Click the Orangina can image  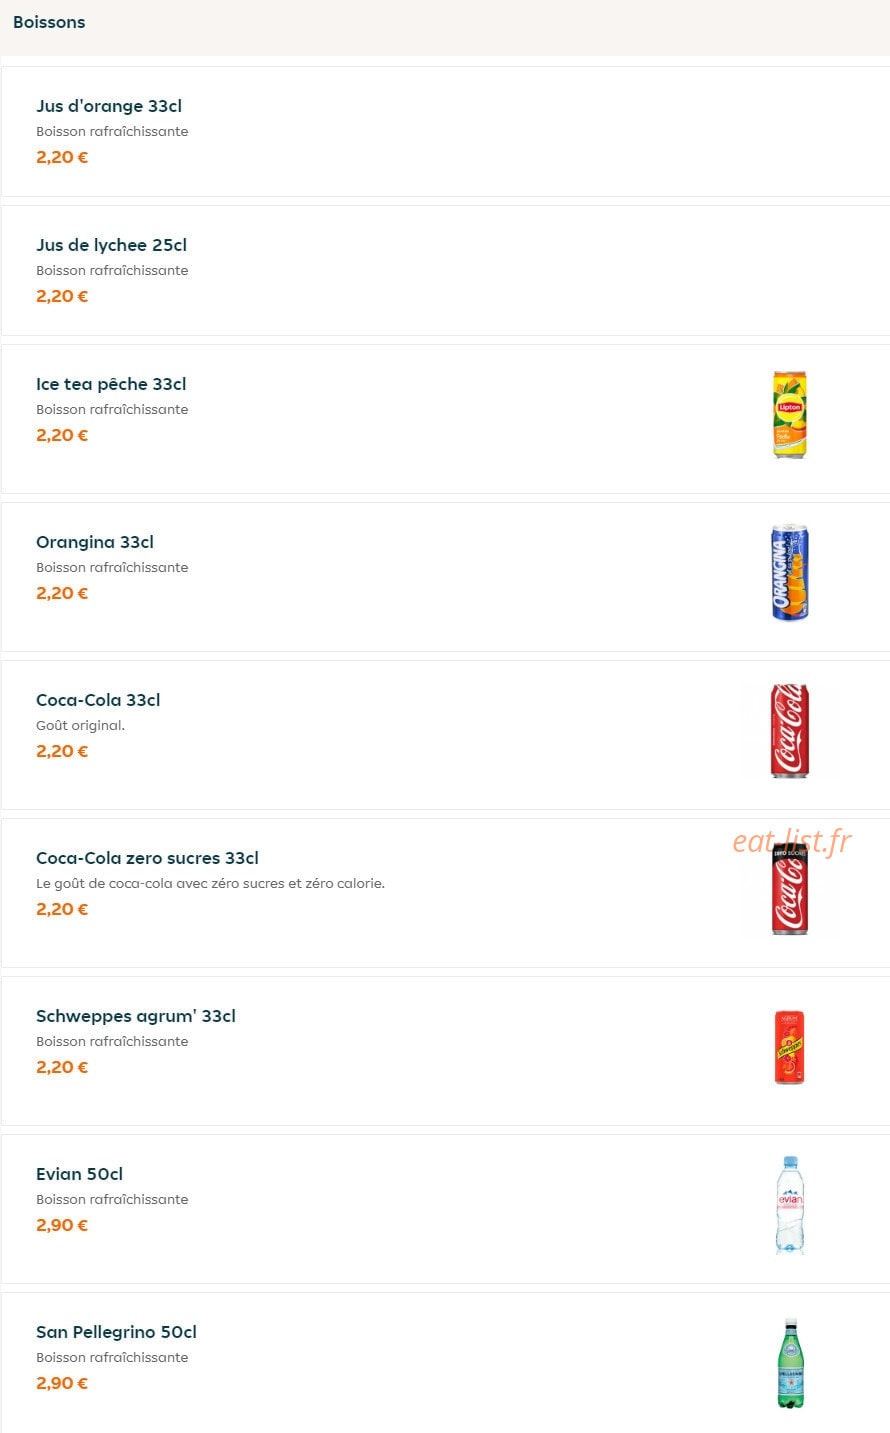pos(790,573)
